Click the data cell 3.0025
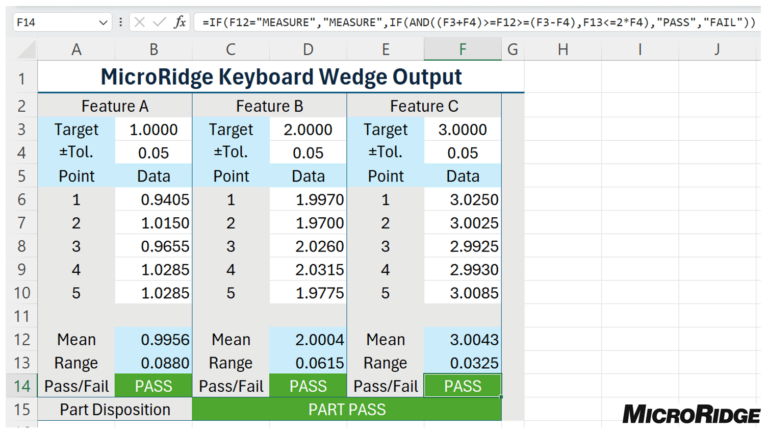 (x=463, y=223)
